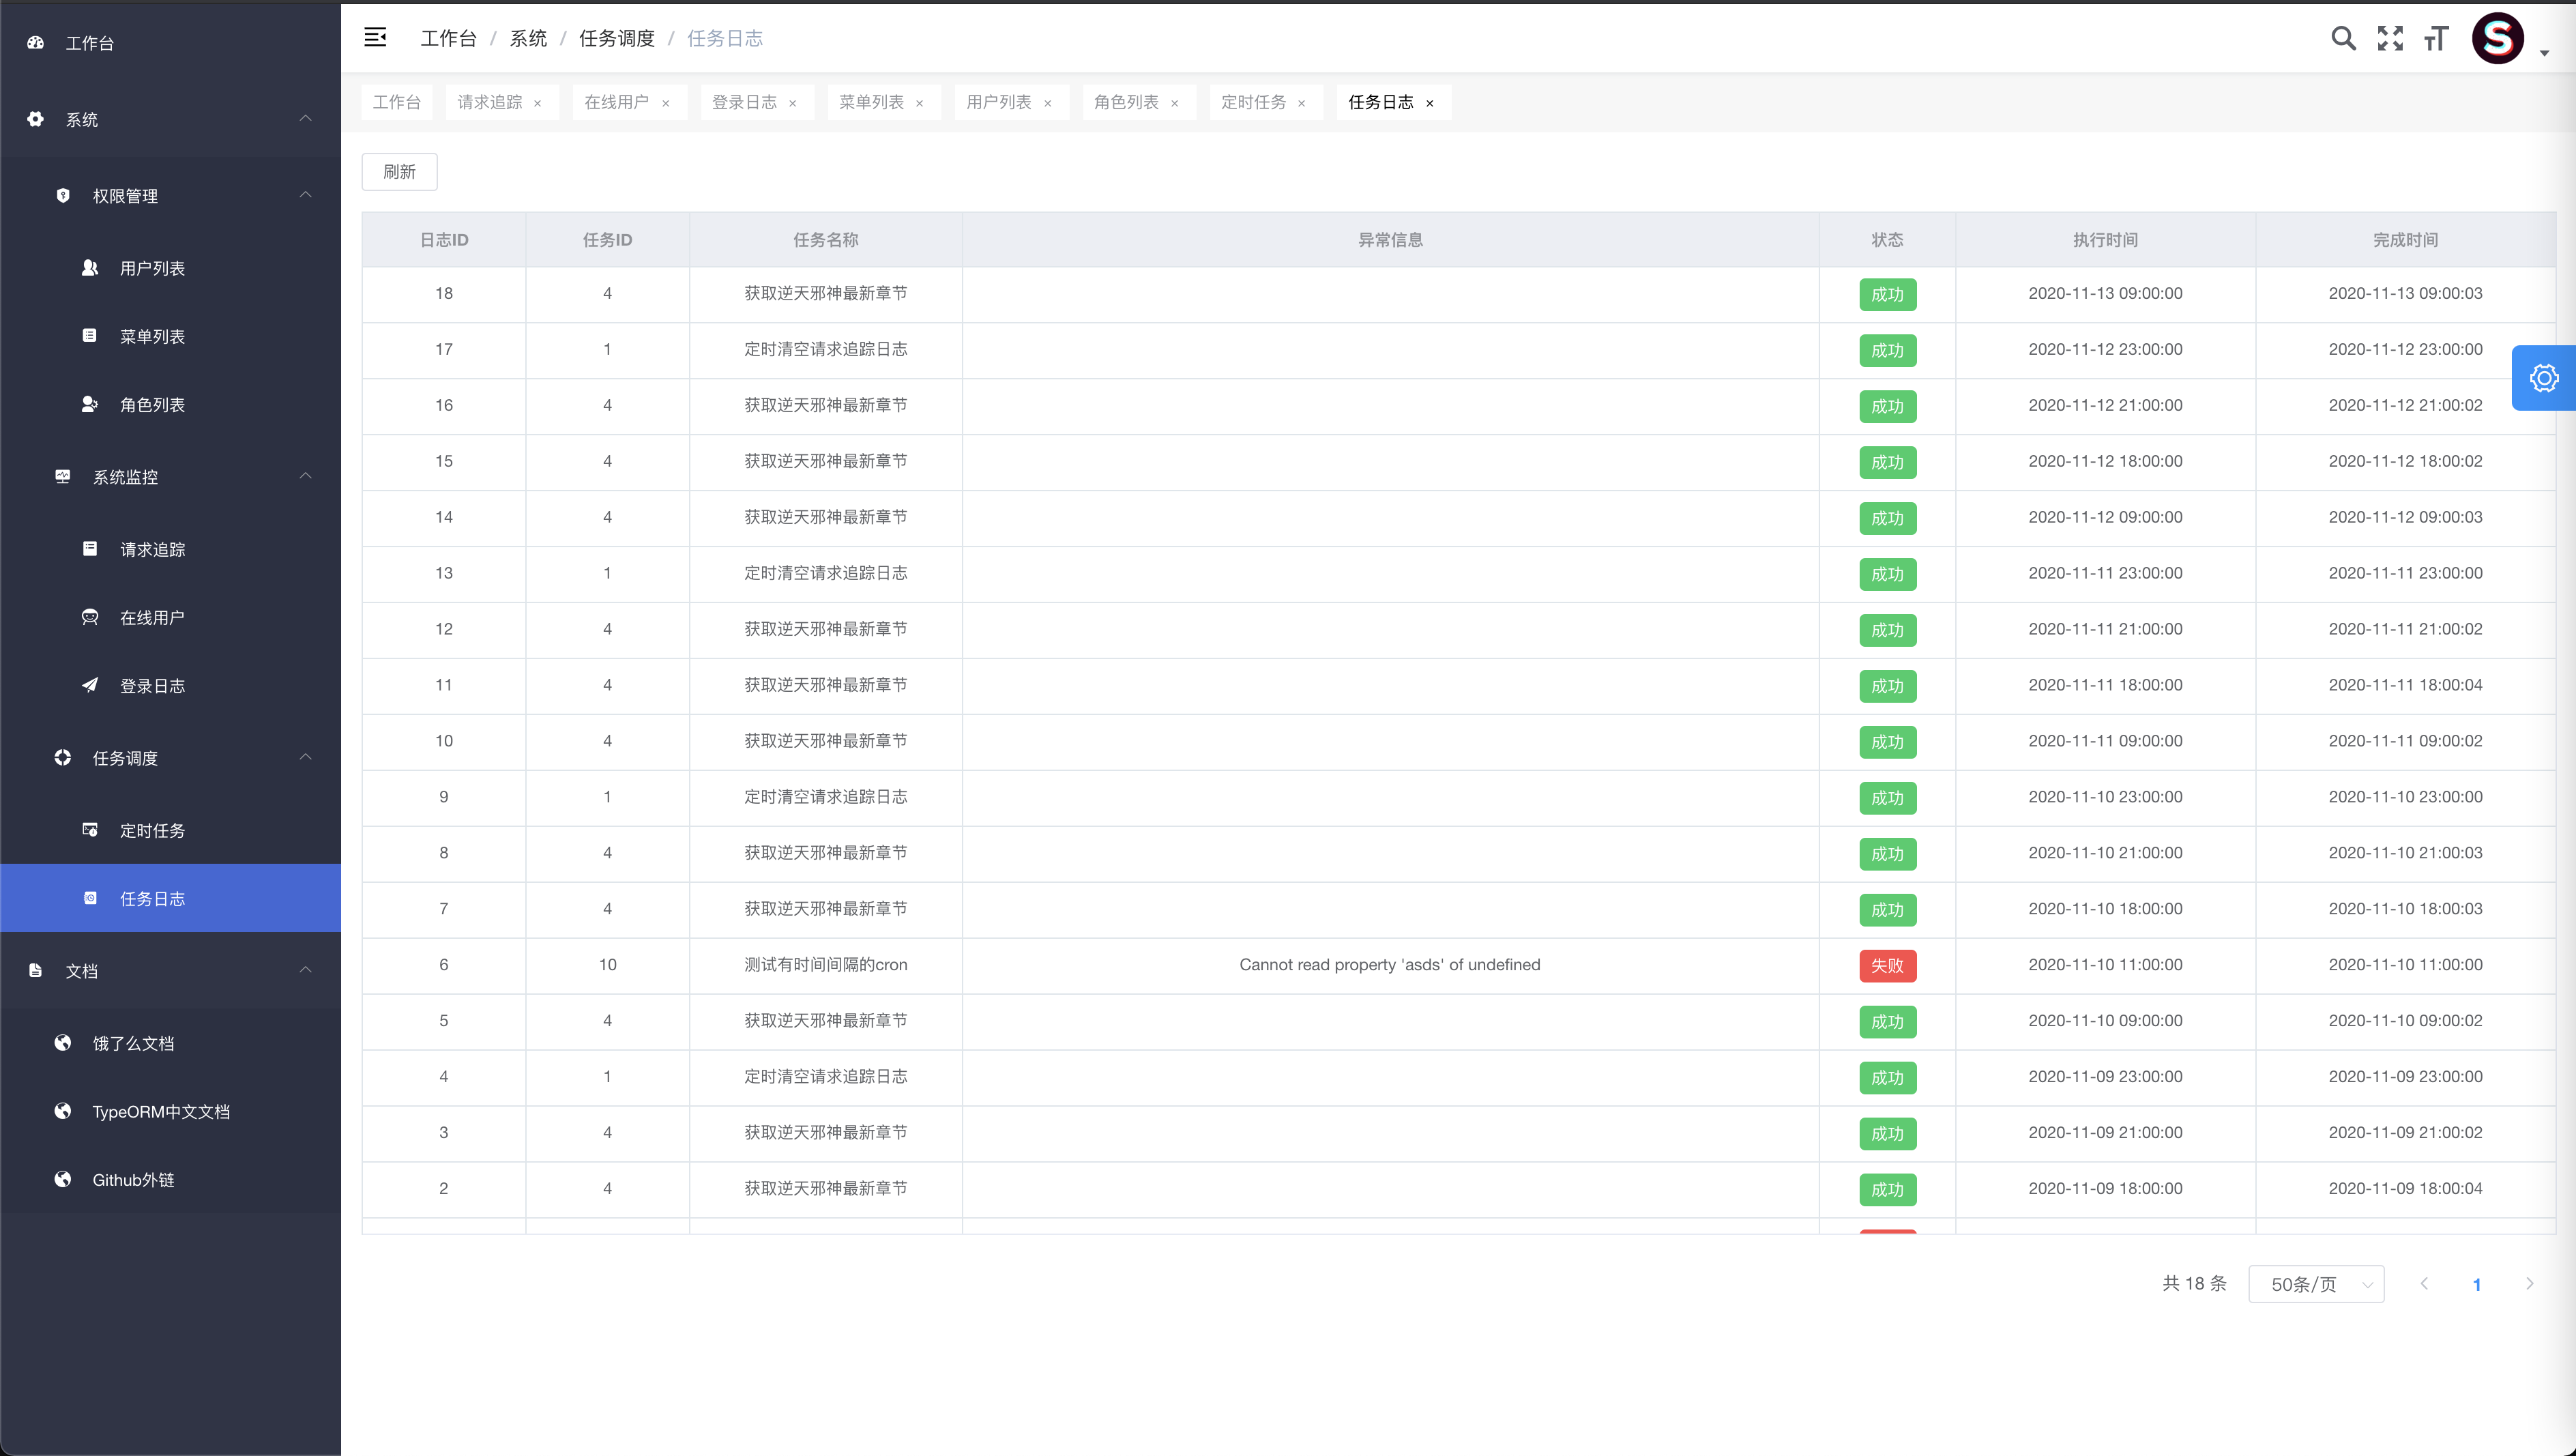Toggle the sidebar collapse icon
This screenshot has height=1456, width=2576.
click(x=375, y=38)
